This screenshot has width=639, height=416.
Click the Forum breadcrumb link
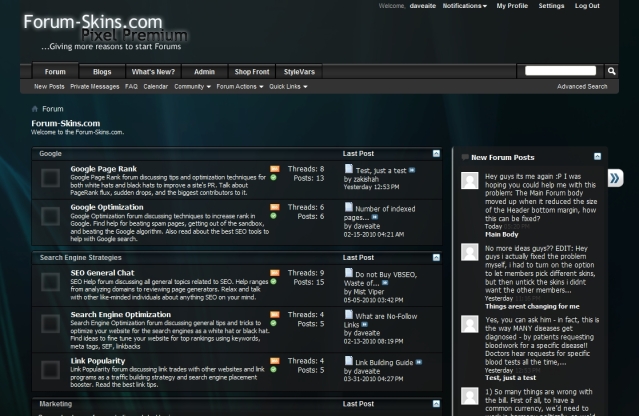coord(53,109)
